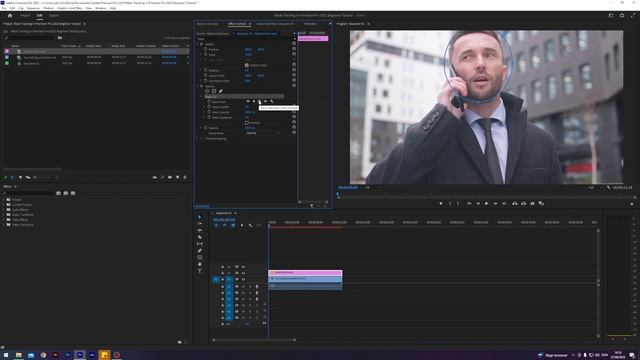Play the sequence in Program monitor

point(486,203)
